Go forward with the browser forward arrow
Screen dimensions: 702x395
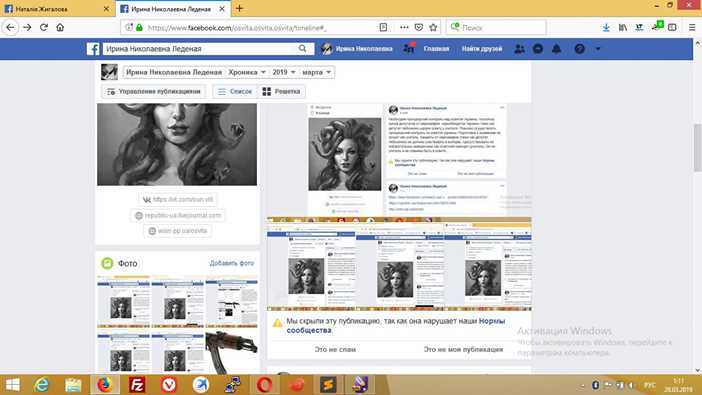click(27, 27)
